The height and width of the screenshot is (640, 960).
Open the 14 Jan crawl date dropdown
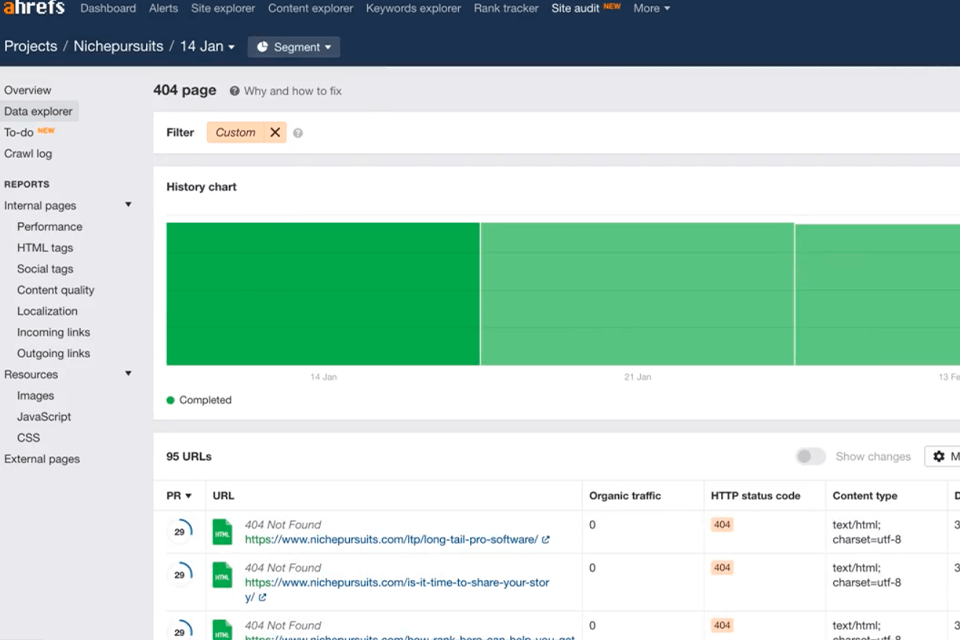pyautogui.click(x=207, y=47)
